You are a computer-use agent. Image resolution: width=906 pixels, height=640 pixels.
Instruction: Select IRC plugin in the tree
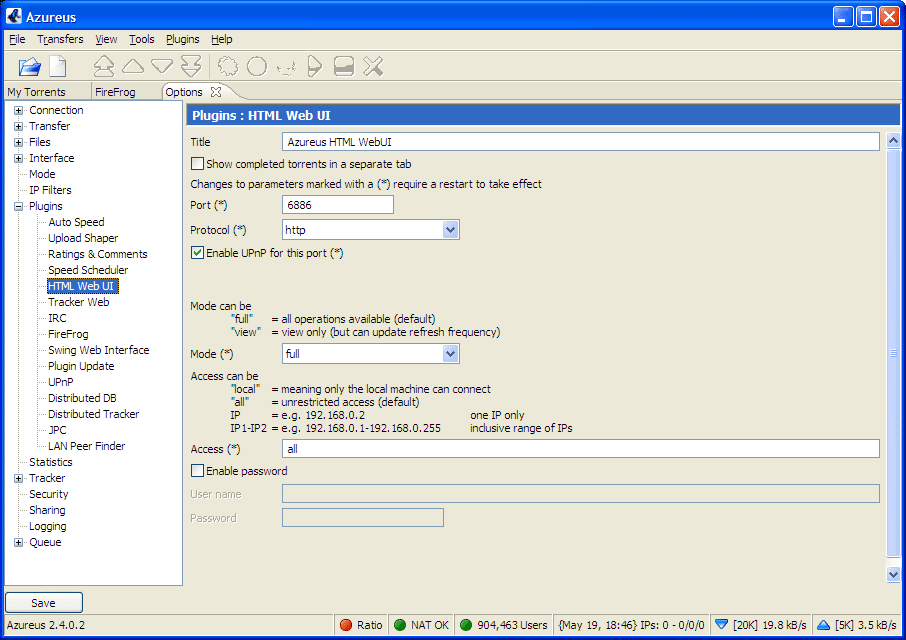(x=57, y=318)
